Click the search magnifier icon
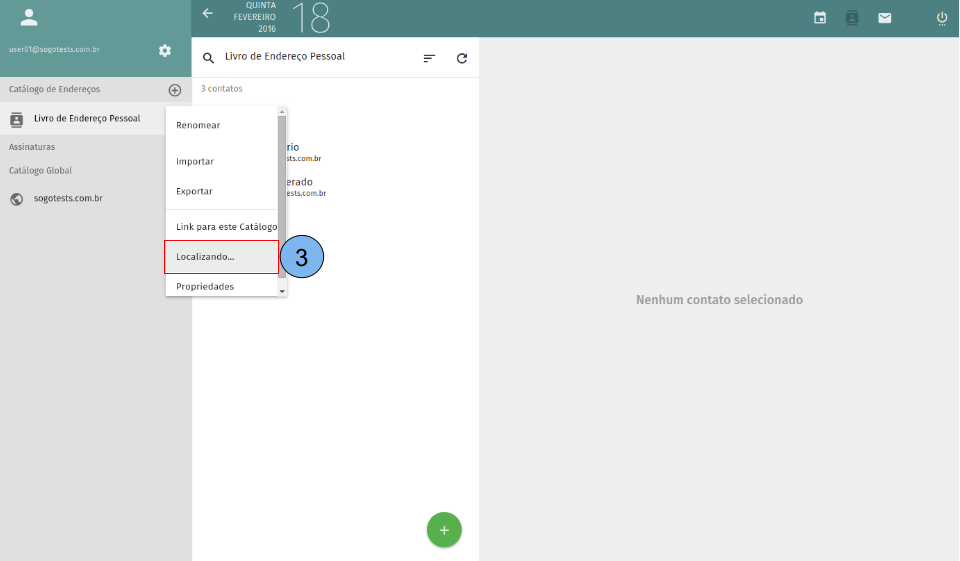The width and height of the screenshot is (960, 561). point(209,58)
